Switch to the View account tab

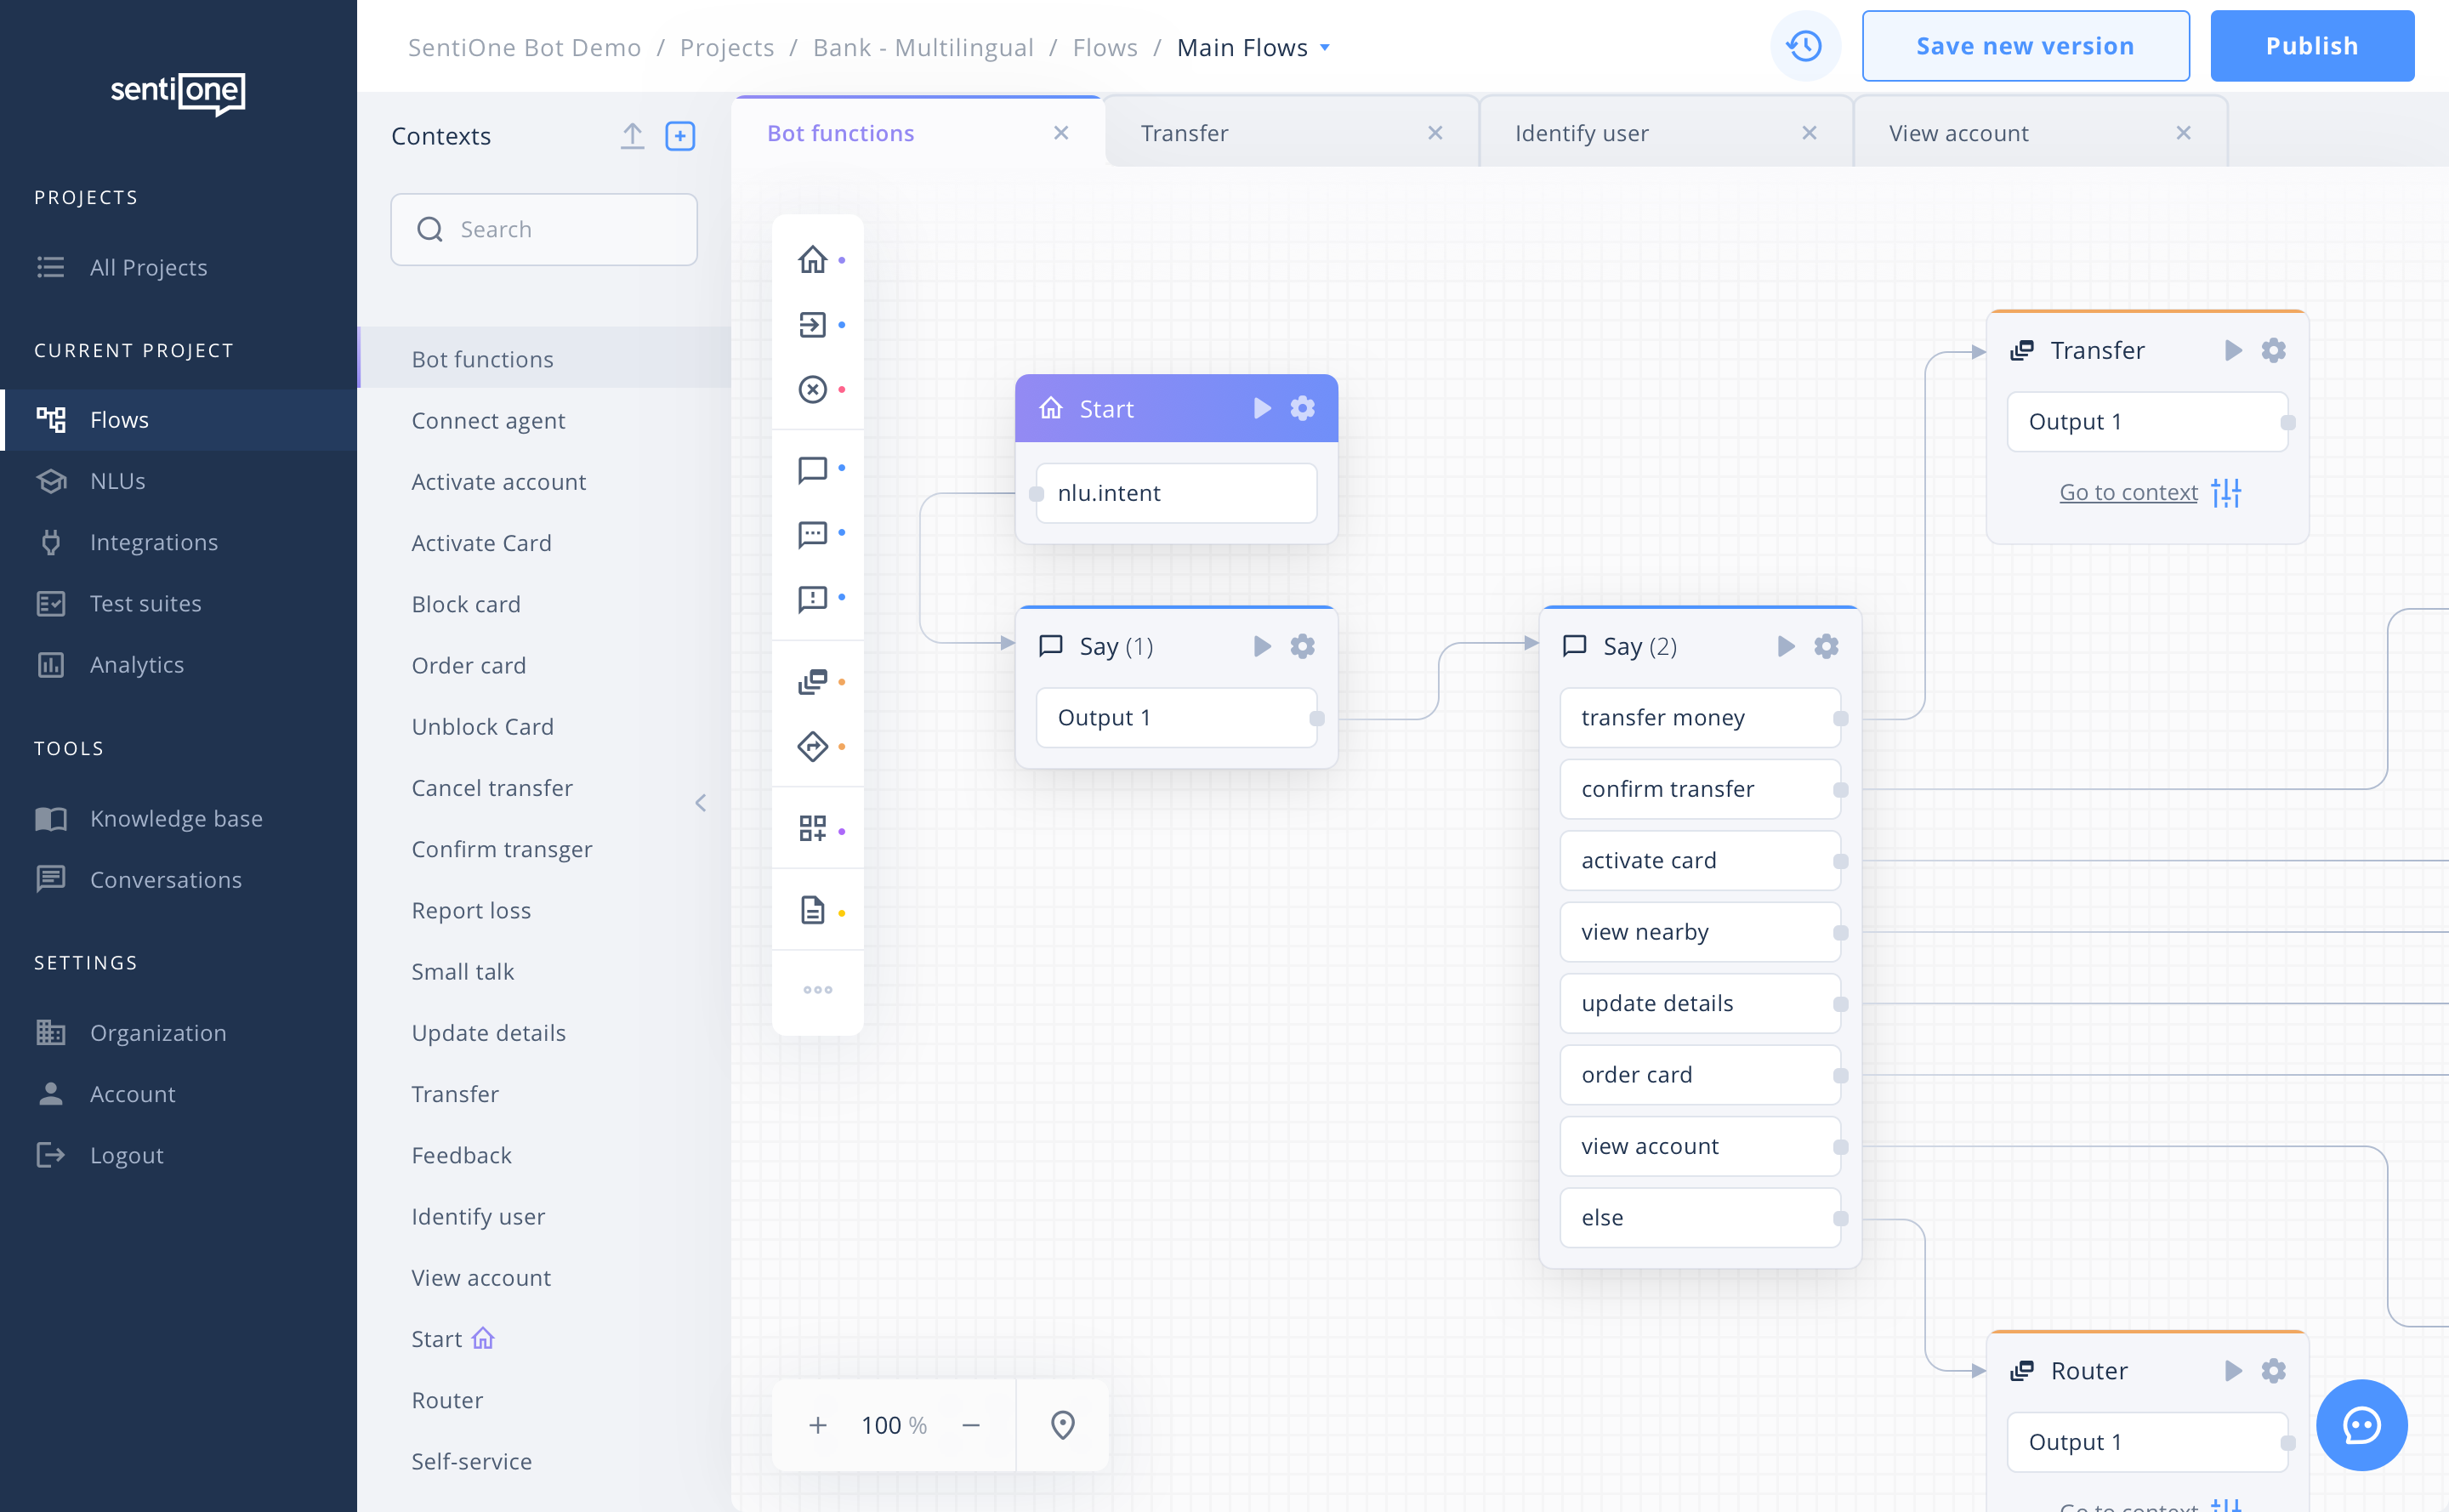[x=1958, y=133]
